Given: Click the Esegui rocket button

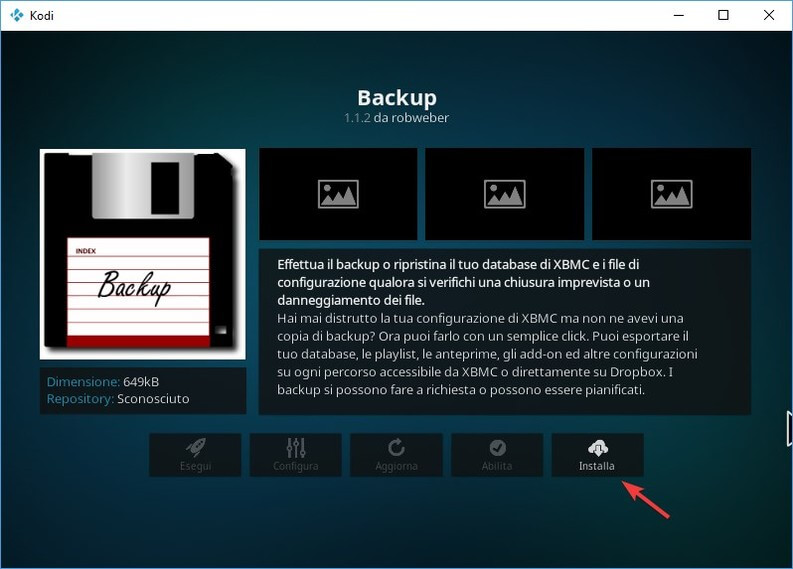Looking at the screenshot, I should point(195,455).
